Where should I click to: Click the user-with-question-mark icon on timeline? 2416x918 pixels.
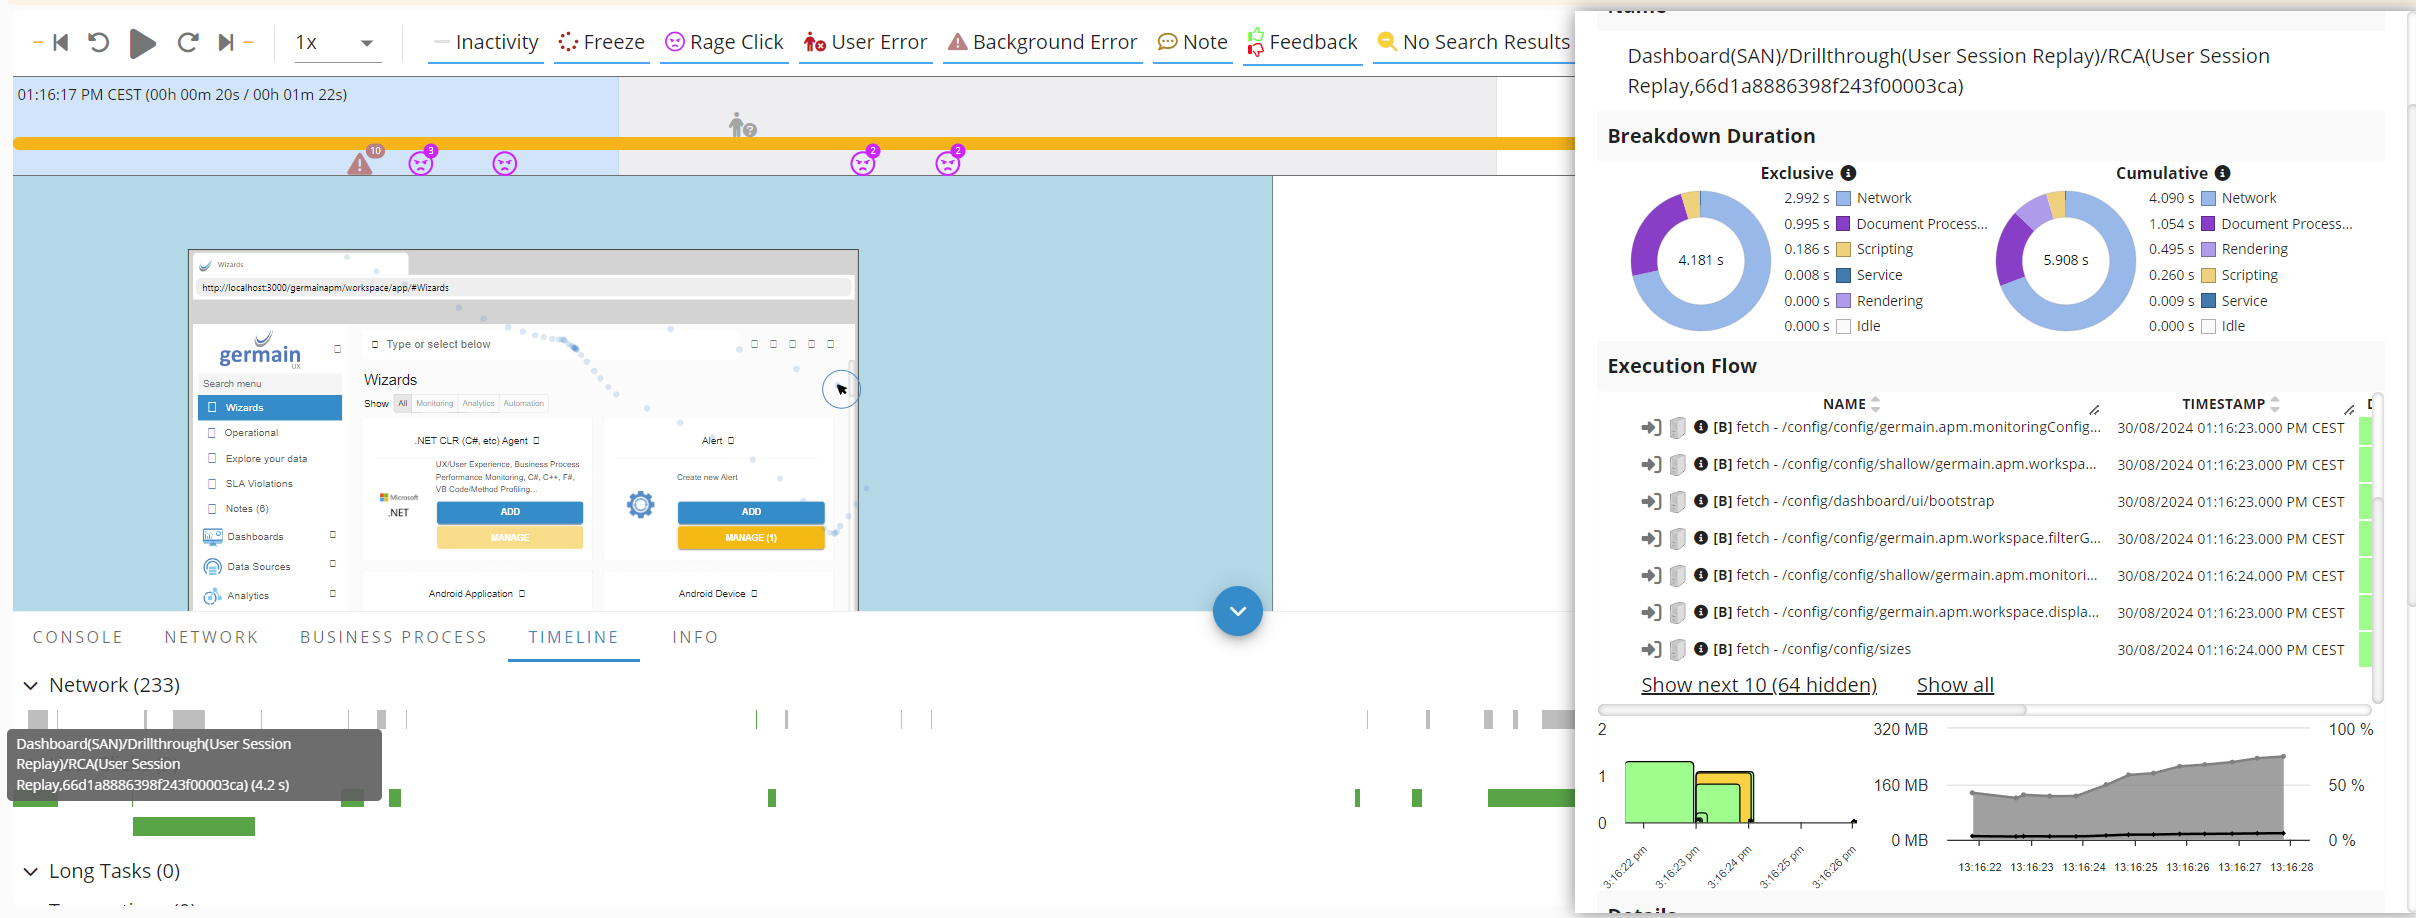pyautogui.click(x=742, y=125)
